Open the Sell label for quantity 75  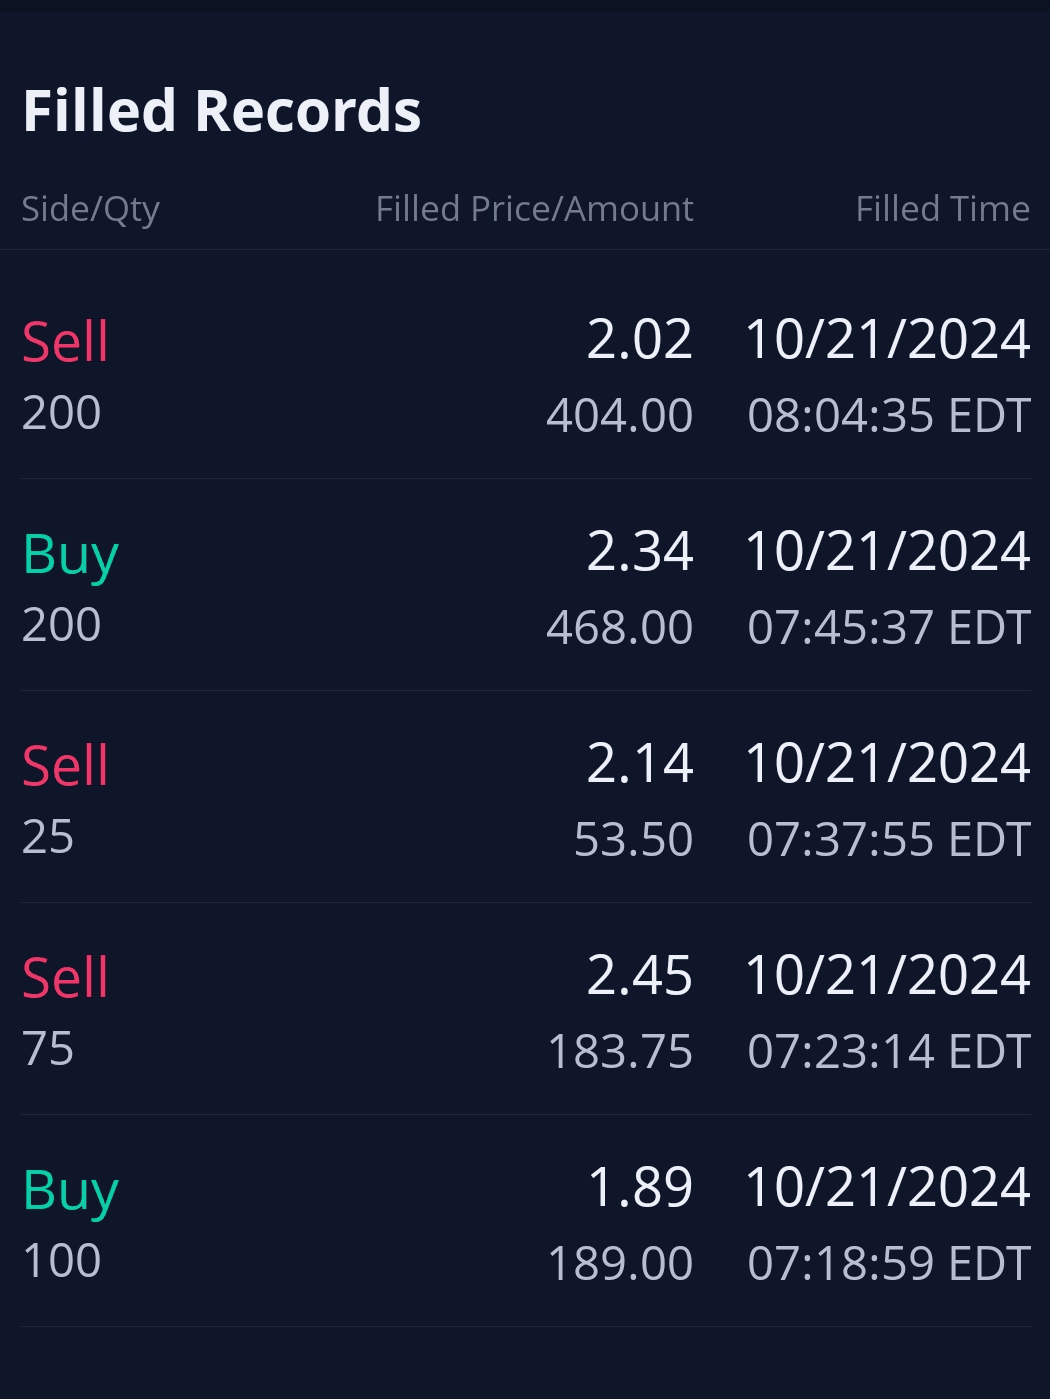[x=66, y=978]
